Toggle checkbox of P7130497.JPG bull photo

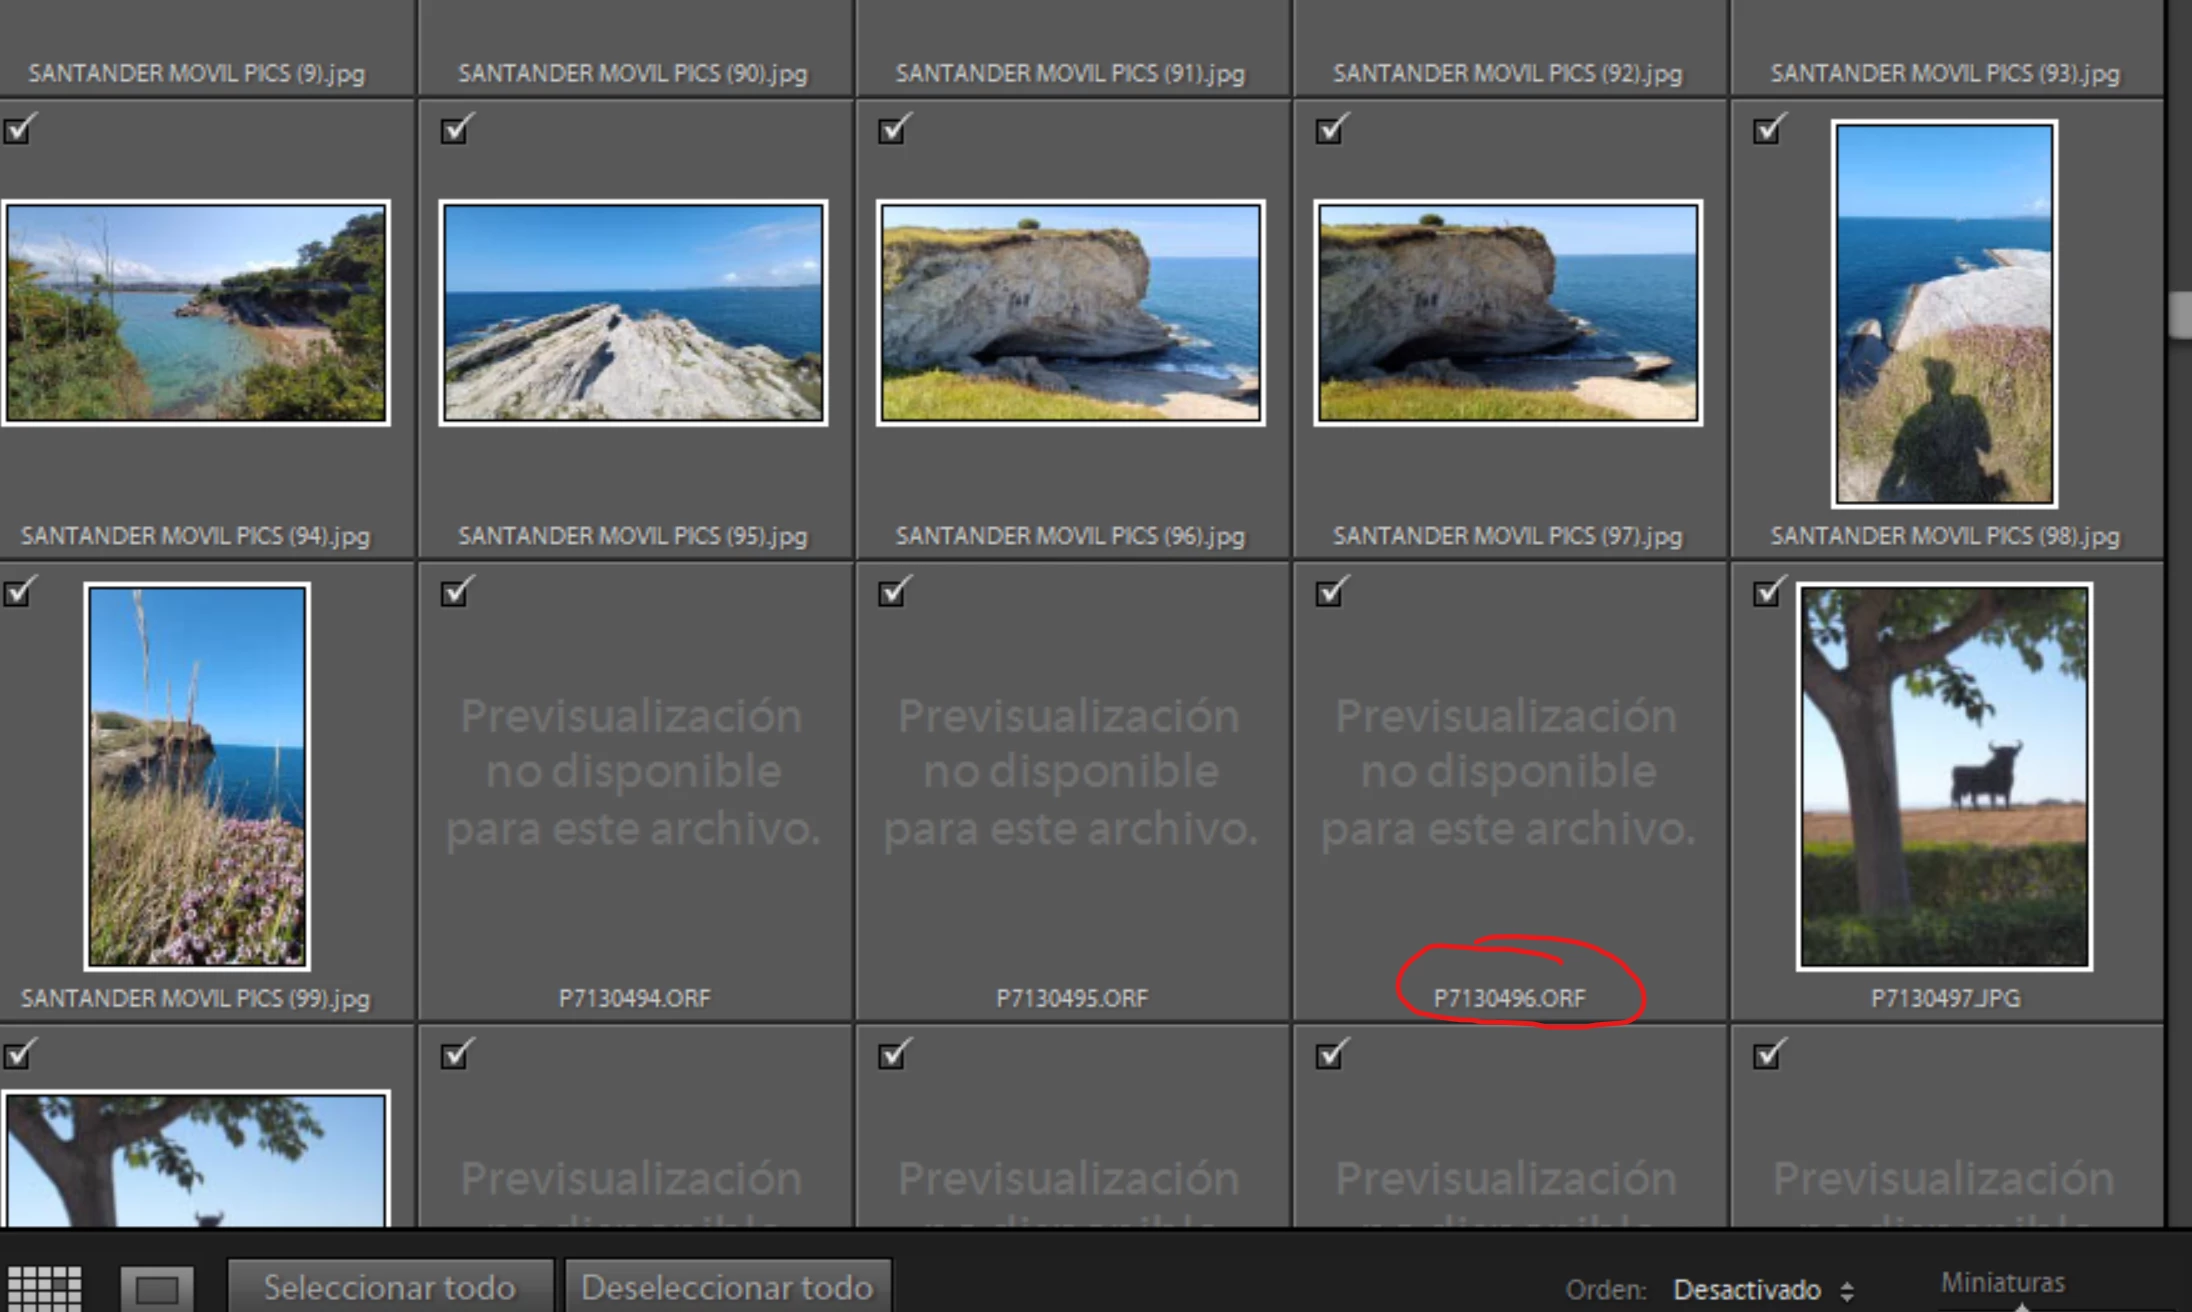1768,593
